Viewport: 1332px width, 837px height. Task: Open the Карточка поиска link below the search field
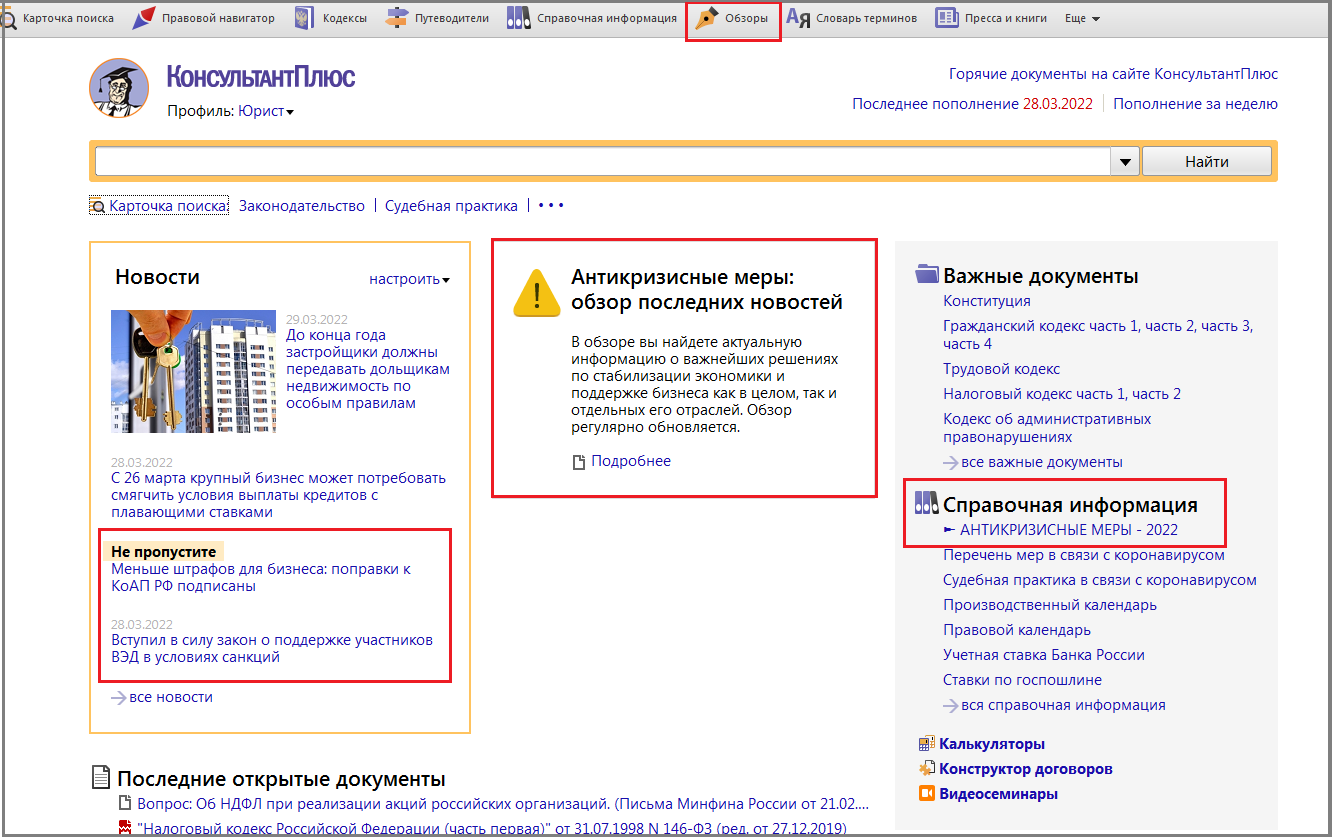click(159, 206)
